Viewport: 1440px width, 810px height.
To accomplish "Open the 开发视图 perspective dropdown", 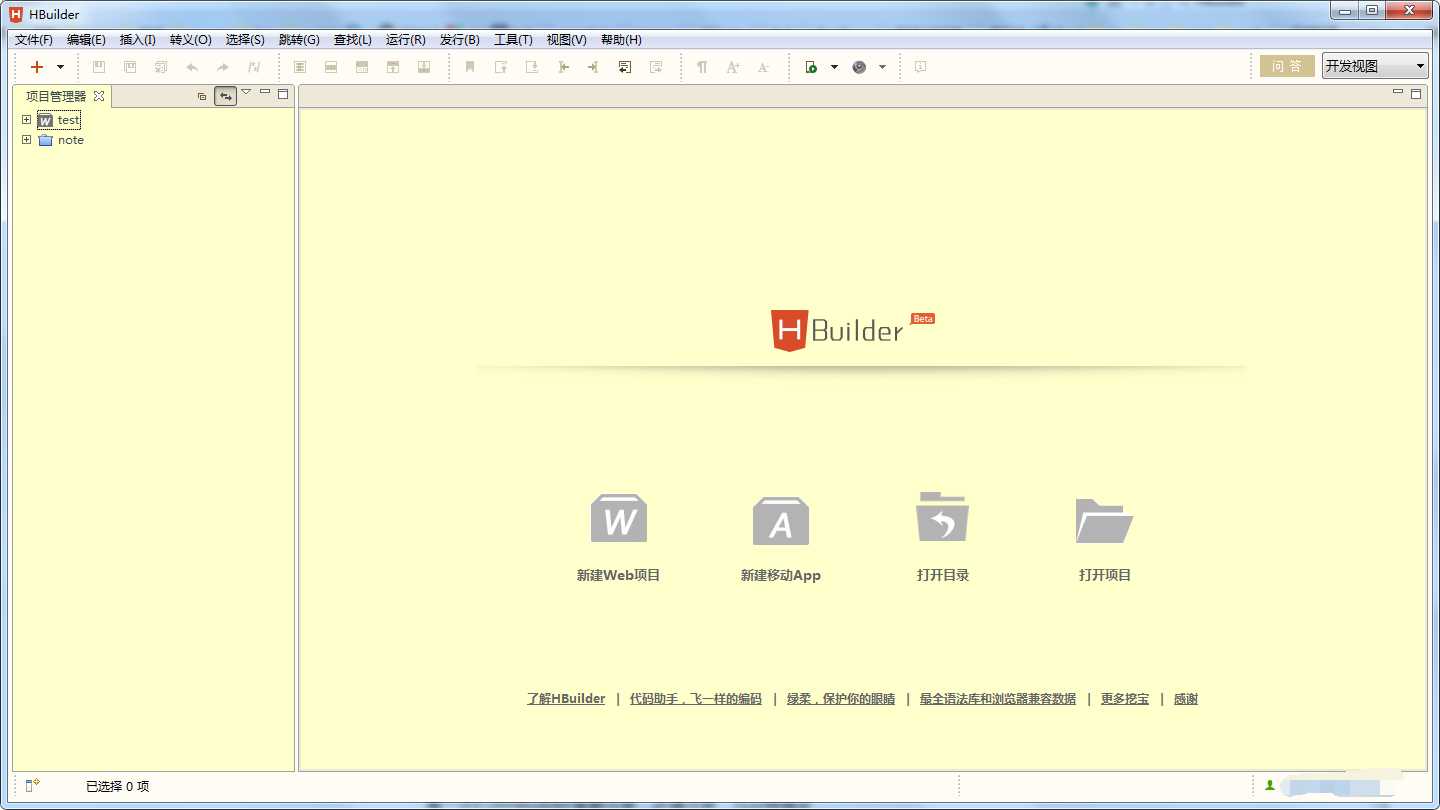I will 1375,66.
